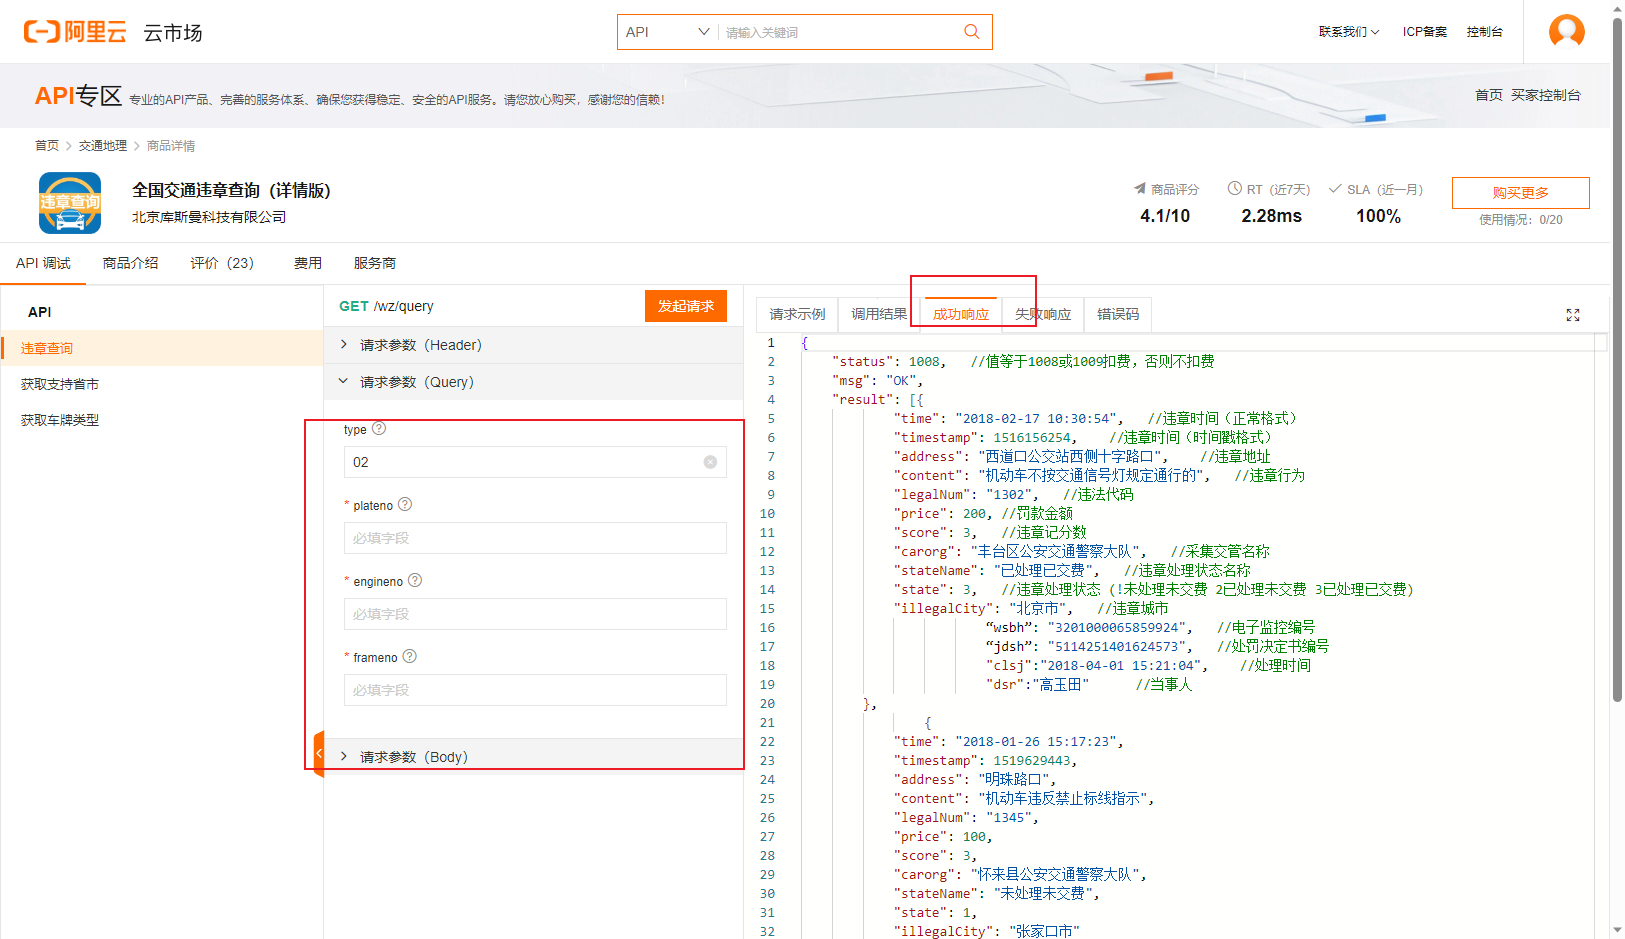Open 控制台 link in header
Image resolution: width=1625 pixels, height=939 pixels.
click(x=1485, y=32)
